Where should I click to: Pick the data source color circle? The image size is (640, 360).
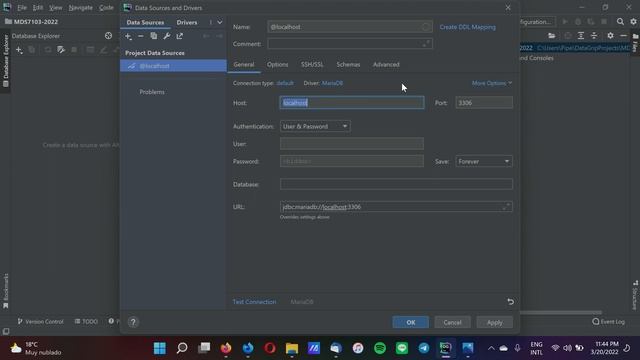[426, 27]
